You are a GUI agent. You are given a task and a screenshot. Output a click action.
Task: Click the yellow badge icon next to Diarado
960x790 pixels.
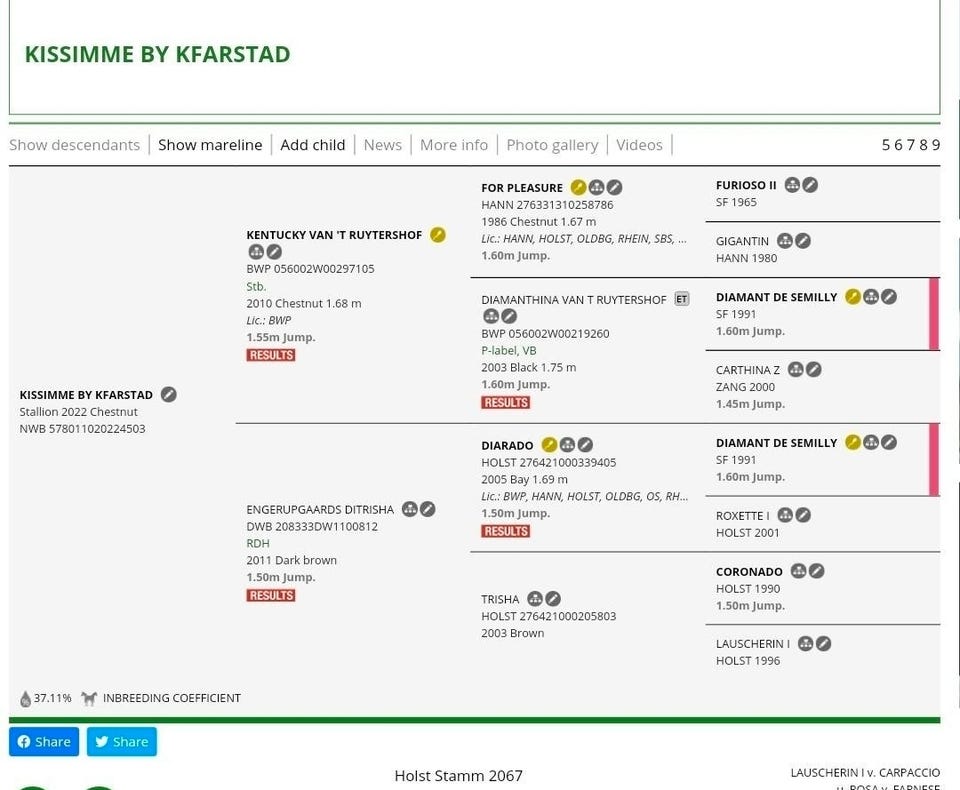[549, 445]
